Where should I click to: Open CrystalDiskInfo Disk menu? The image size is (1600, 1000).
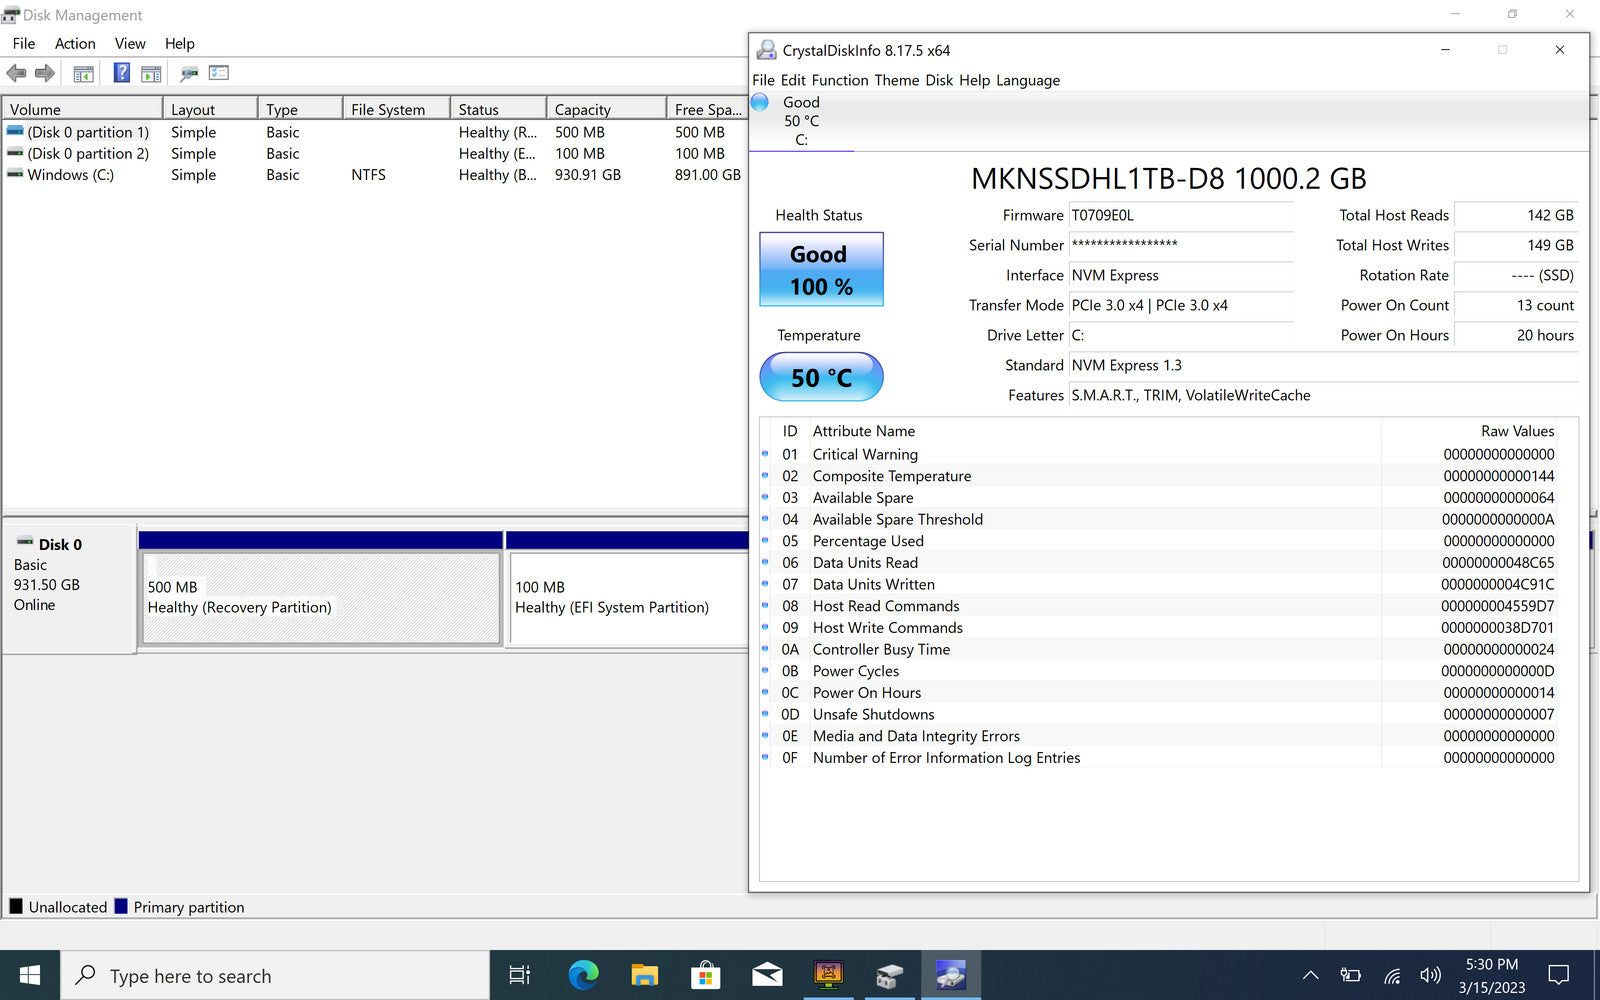[939, 80]
